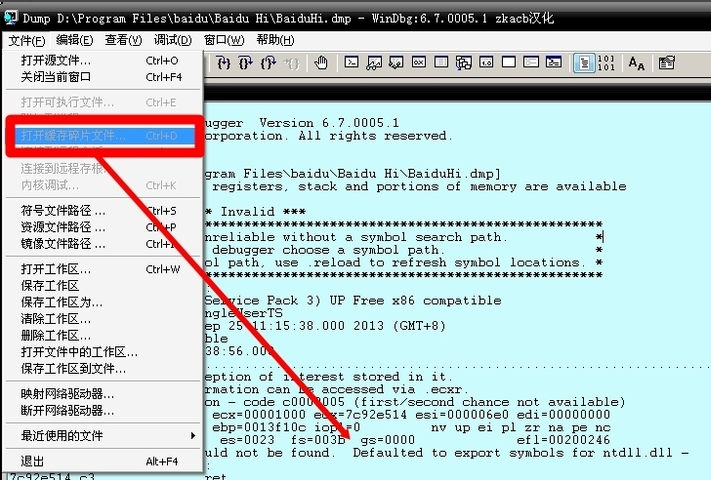This screenshot has width=711, height=480.
Task: Click the greyed Run to Cursor icon
Action: click(x=291, y=63)
